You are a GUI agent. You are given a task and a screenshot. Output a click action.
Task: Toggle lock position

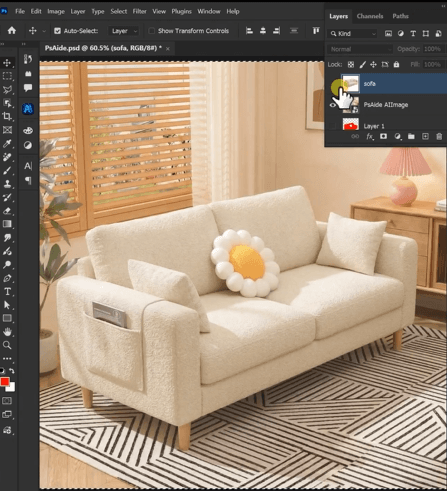[x=373, y=64]
